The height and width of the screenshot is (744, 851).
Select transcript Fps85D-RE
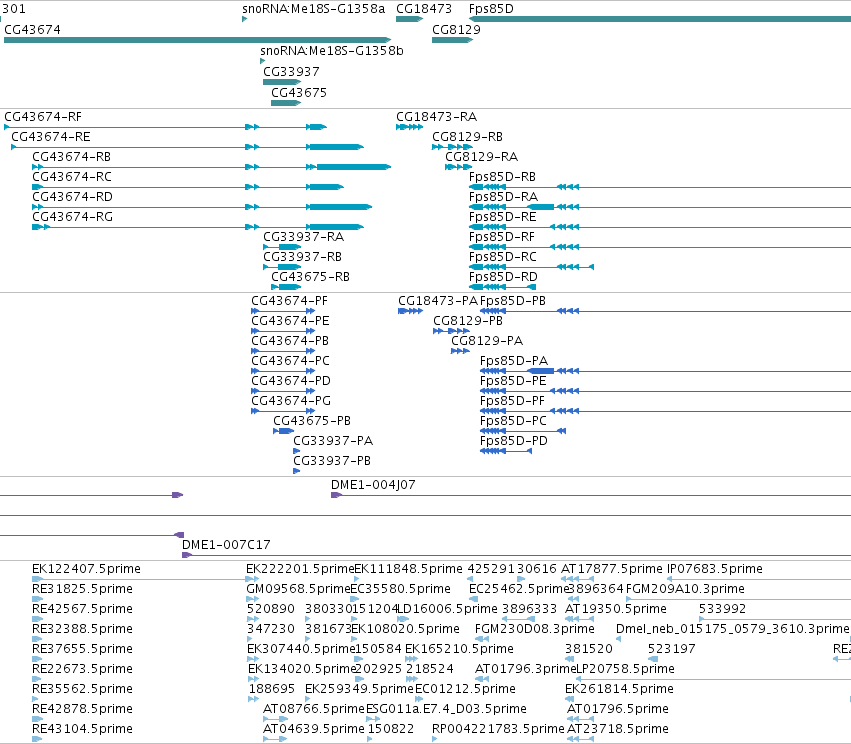[660, 227]
